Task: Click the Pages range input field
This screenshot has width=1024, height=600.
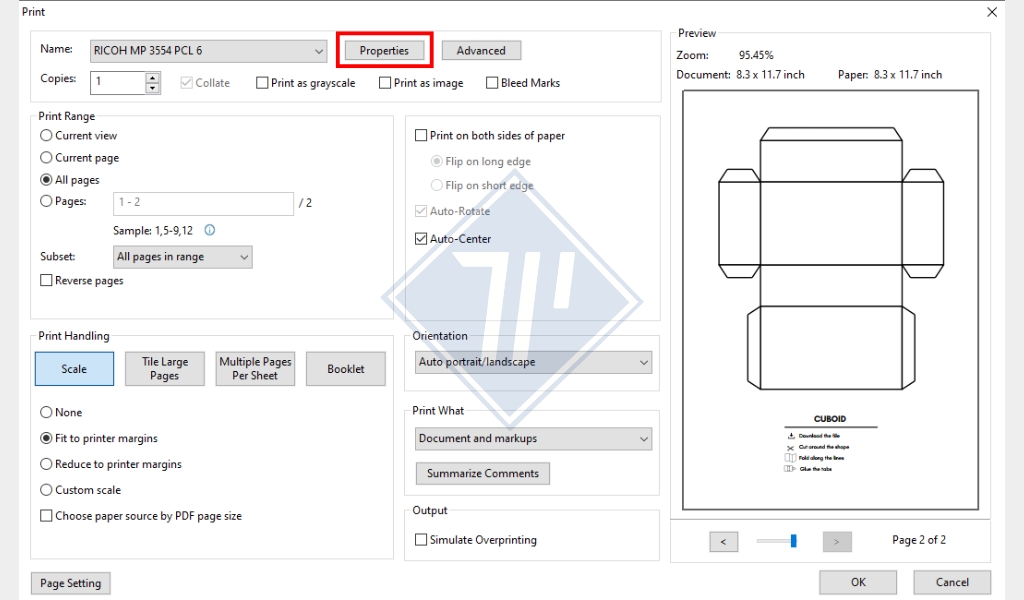Action: pyautogui.click(x=203, y=203)
